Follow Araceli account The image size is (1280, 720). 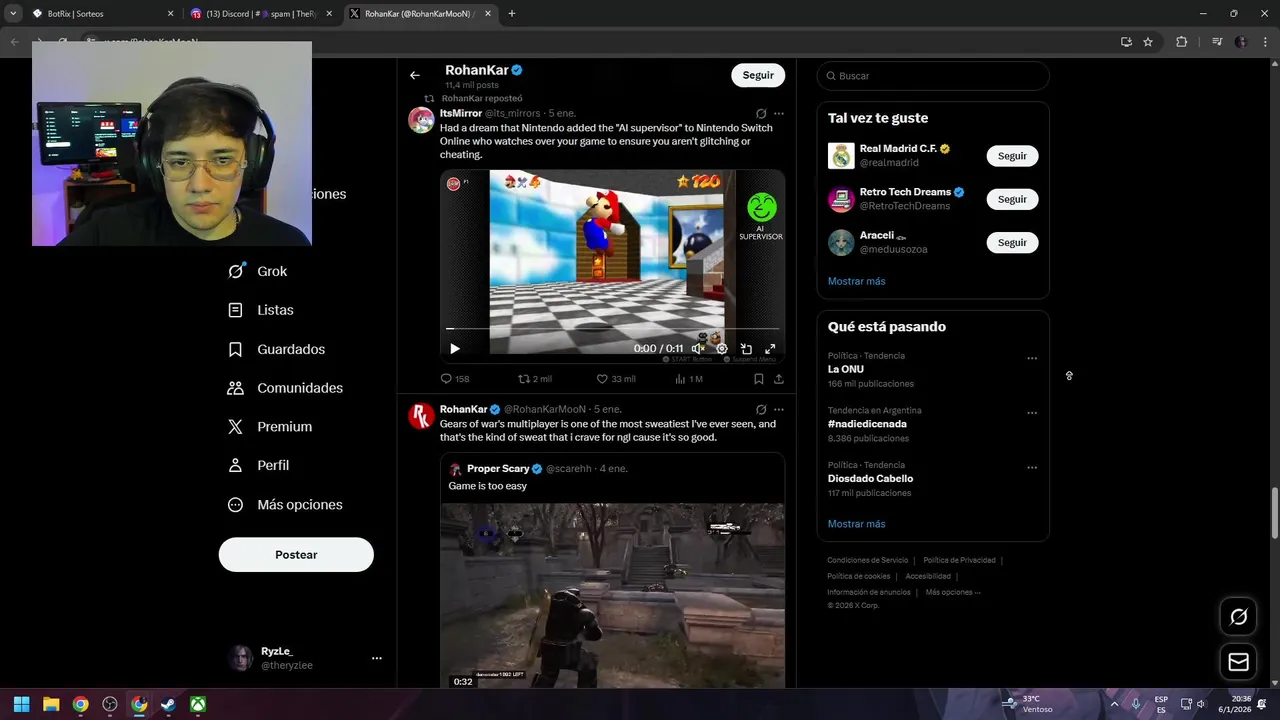point(1012,242)
